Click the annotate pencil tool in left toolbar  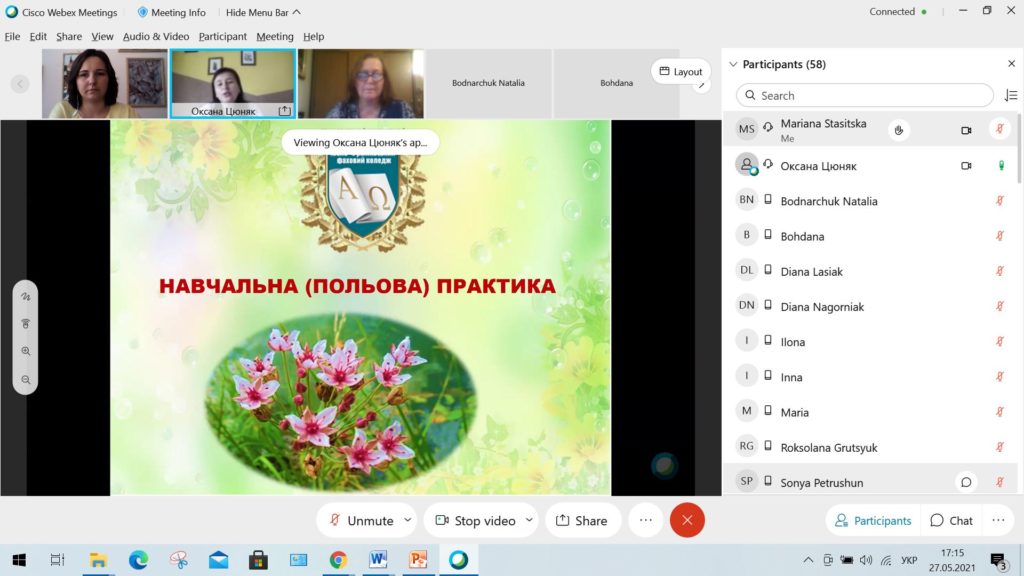coord(26,297)
